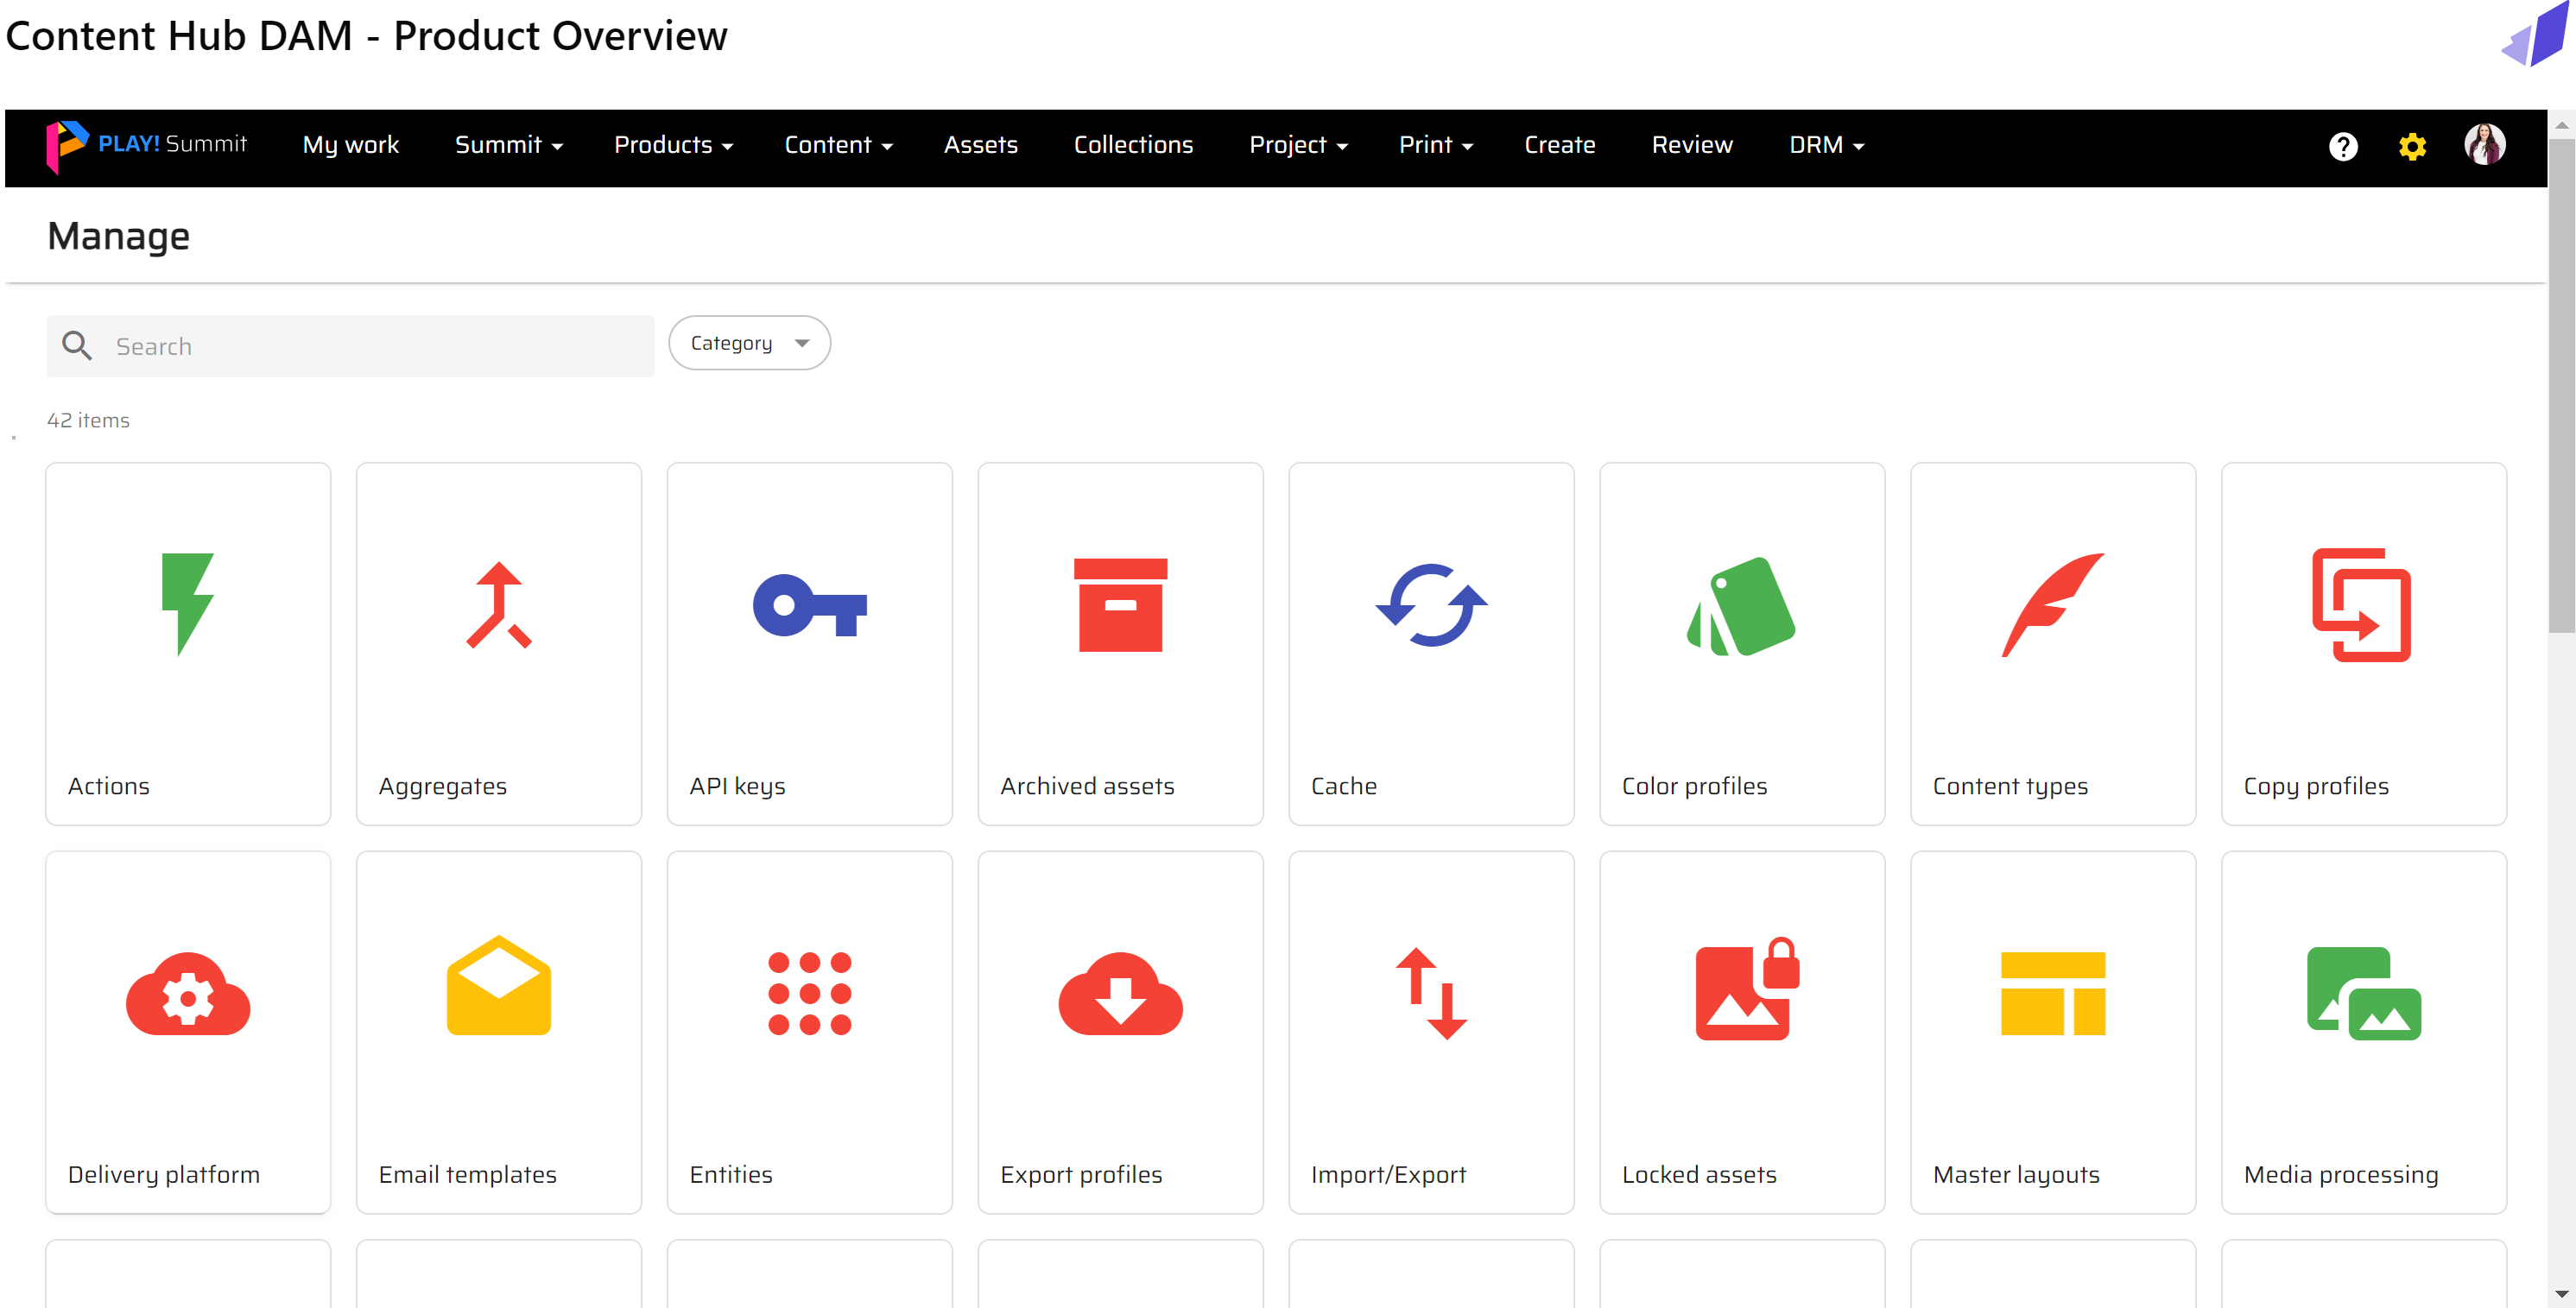Open the Actions lightning bolt tile
This screenshot has width=2576, height=1308.
click(x=188, y=604)
